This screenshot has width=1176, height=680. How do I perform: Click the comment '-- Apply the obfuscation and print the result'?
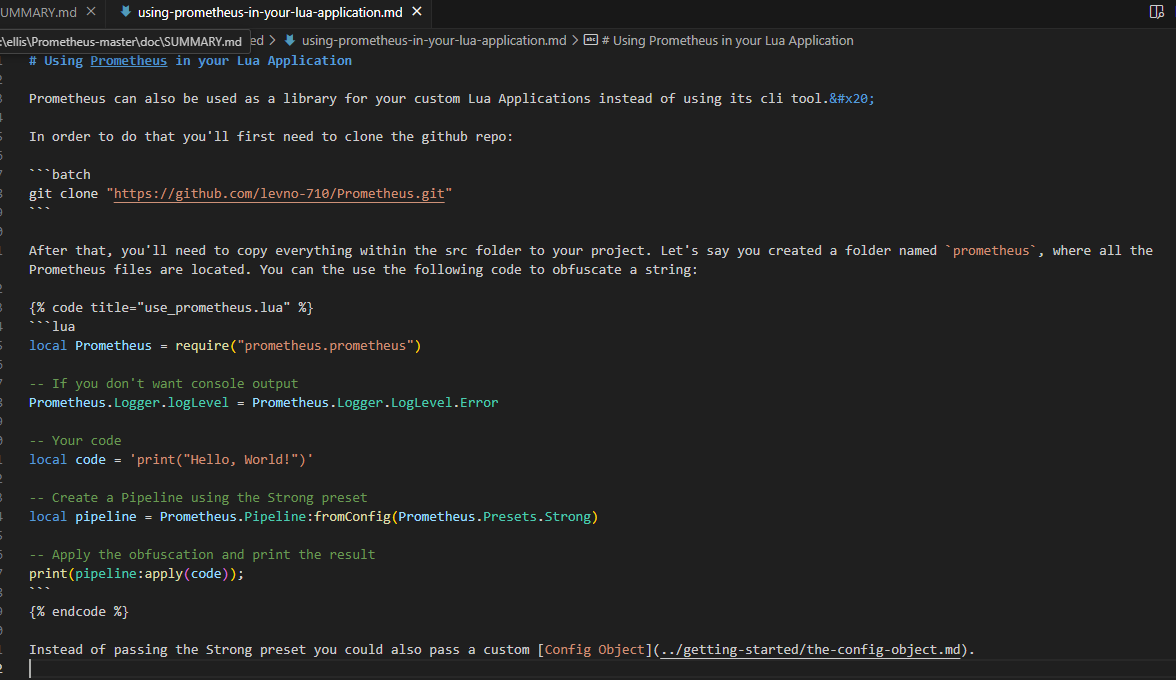pyautogui.click(x=202, y=555)
